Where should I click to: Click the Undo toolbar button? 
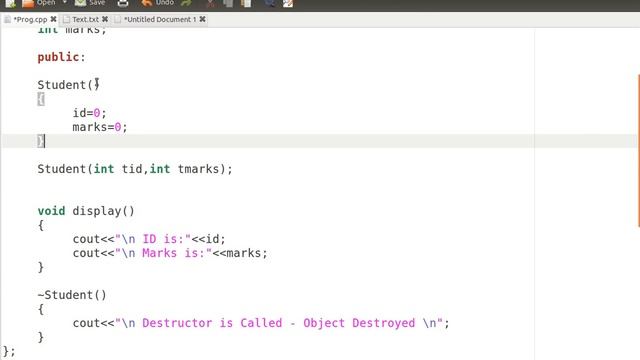[x=157, y=3]
